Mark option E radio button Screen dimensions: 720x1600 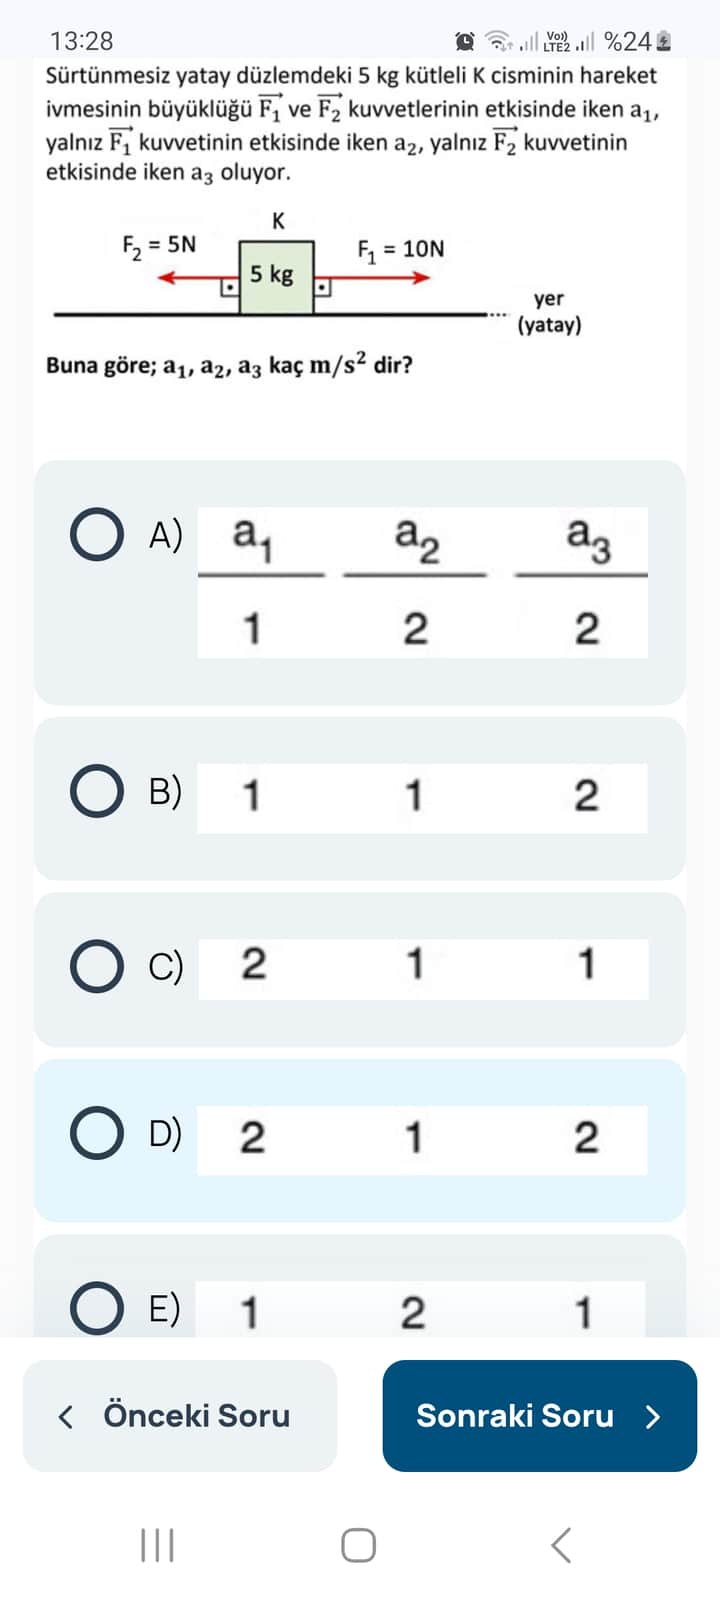[97, 1309]
